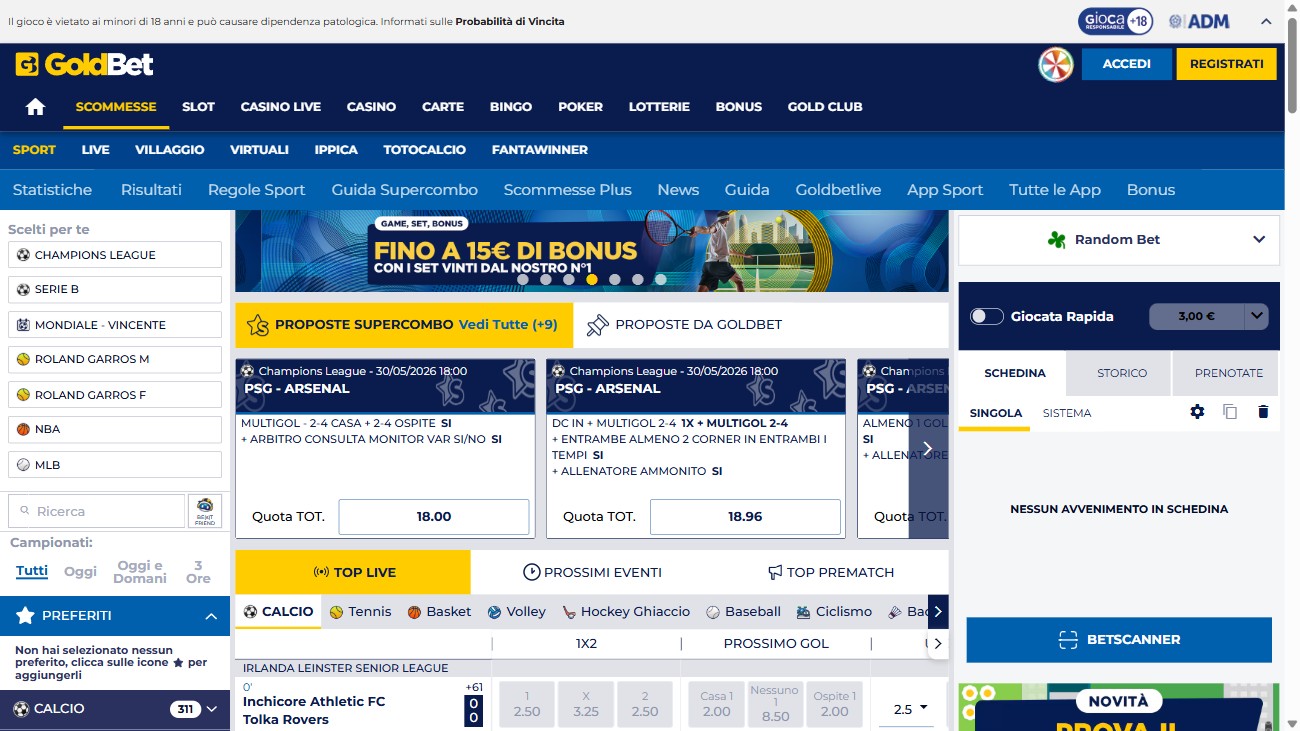
Task: Open the 2.5 goal line dropdown
Action: point(909,709)
